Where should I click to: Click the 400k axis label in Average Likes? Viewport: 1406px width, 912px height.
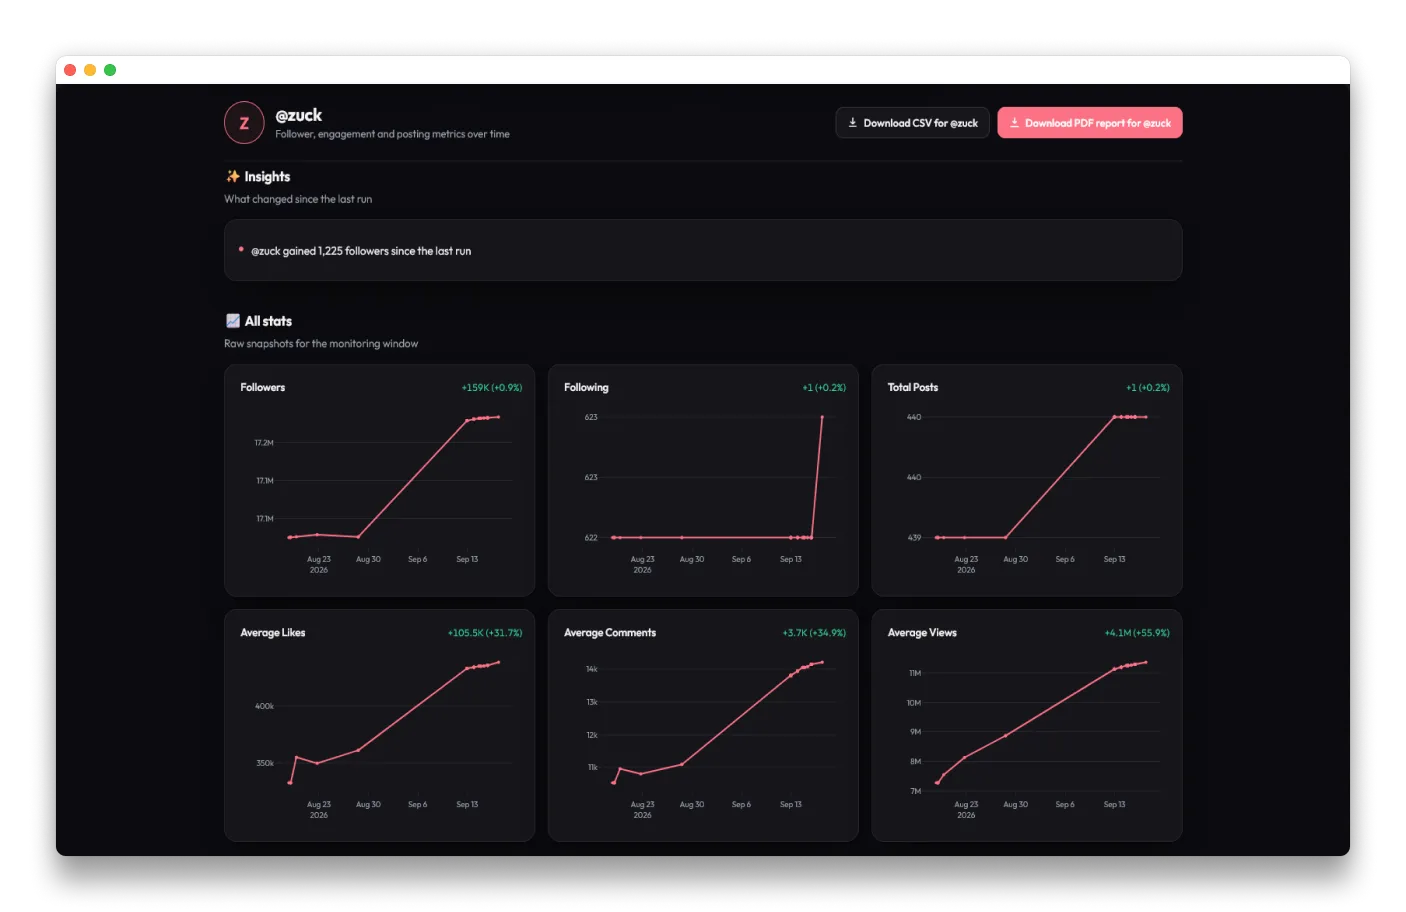264,706
